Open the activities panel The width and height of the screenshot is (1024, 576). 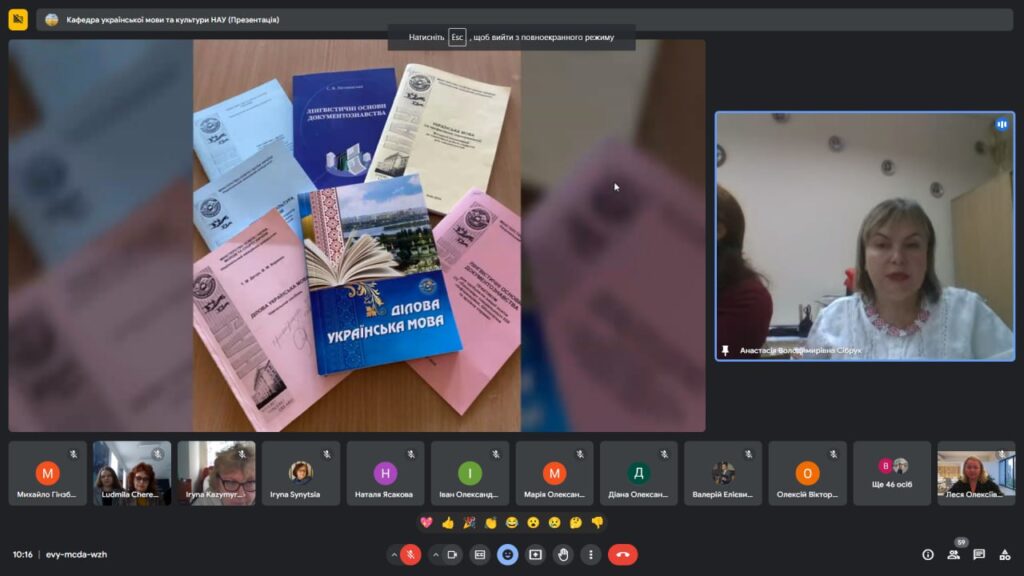click(1005, 554)
